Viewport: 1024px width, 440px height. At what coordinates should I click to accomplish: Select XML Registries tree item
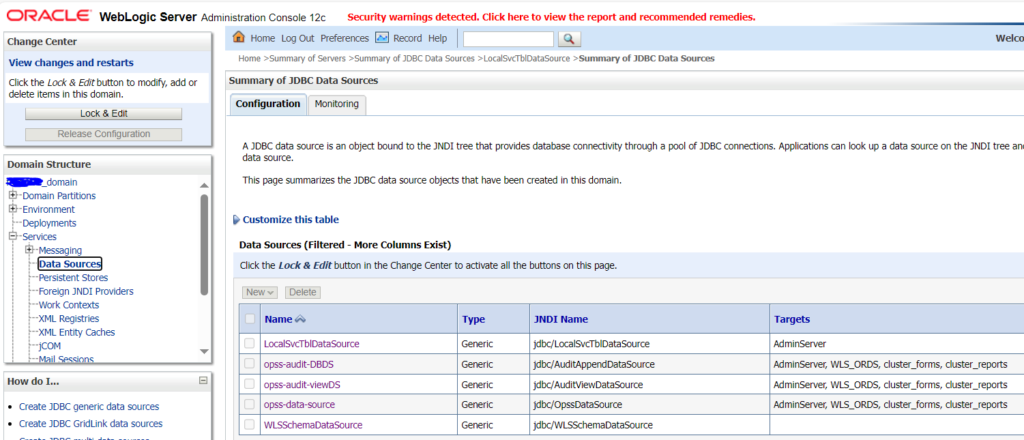coord(69,319)
